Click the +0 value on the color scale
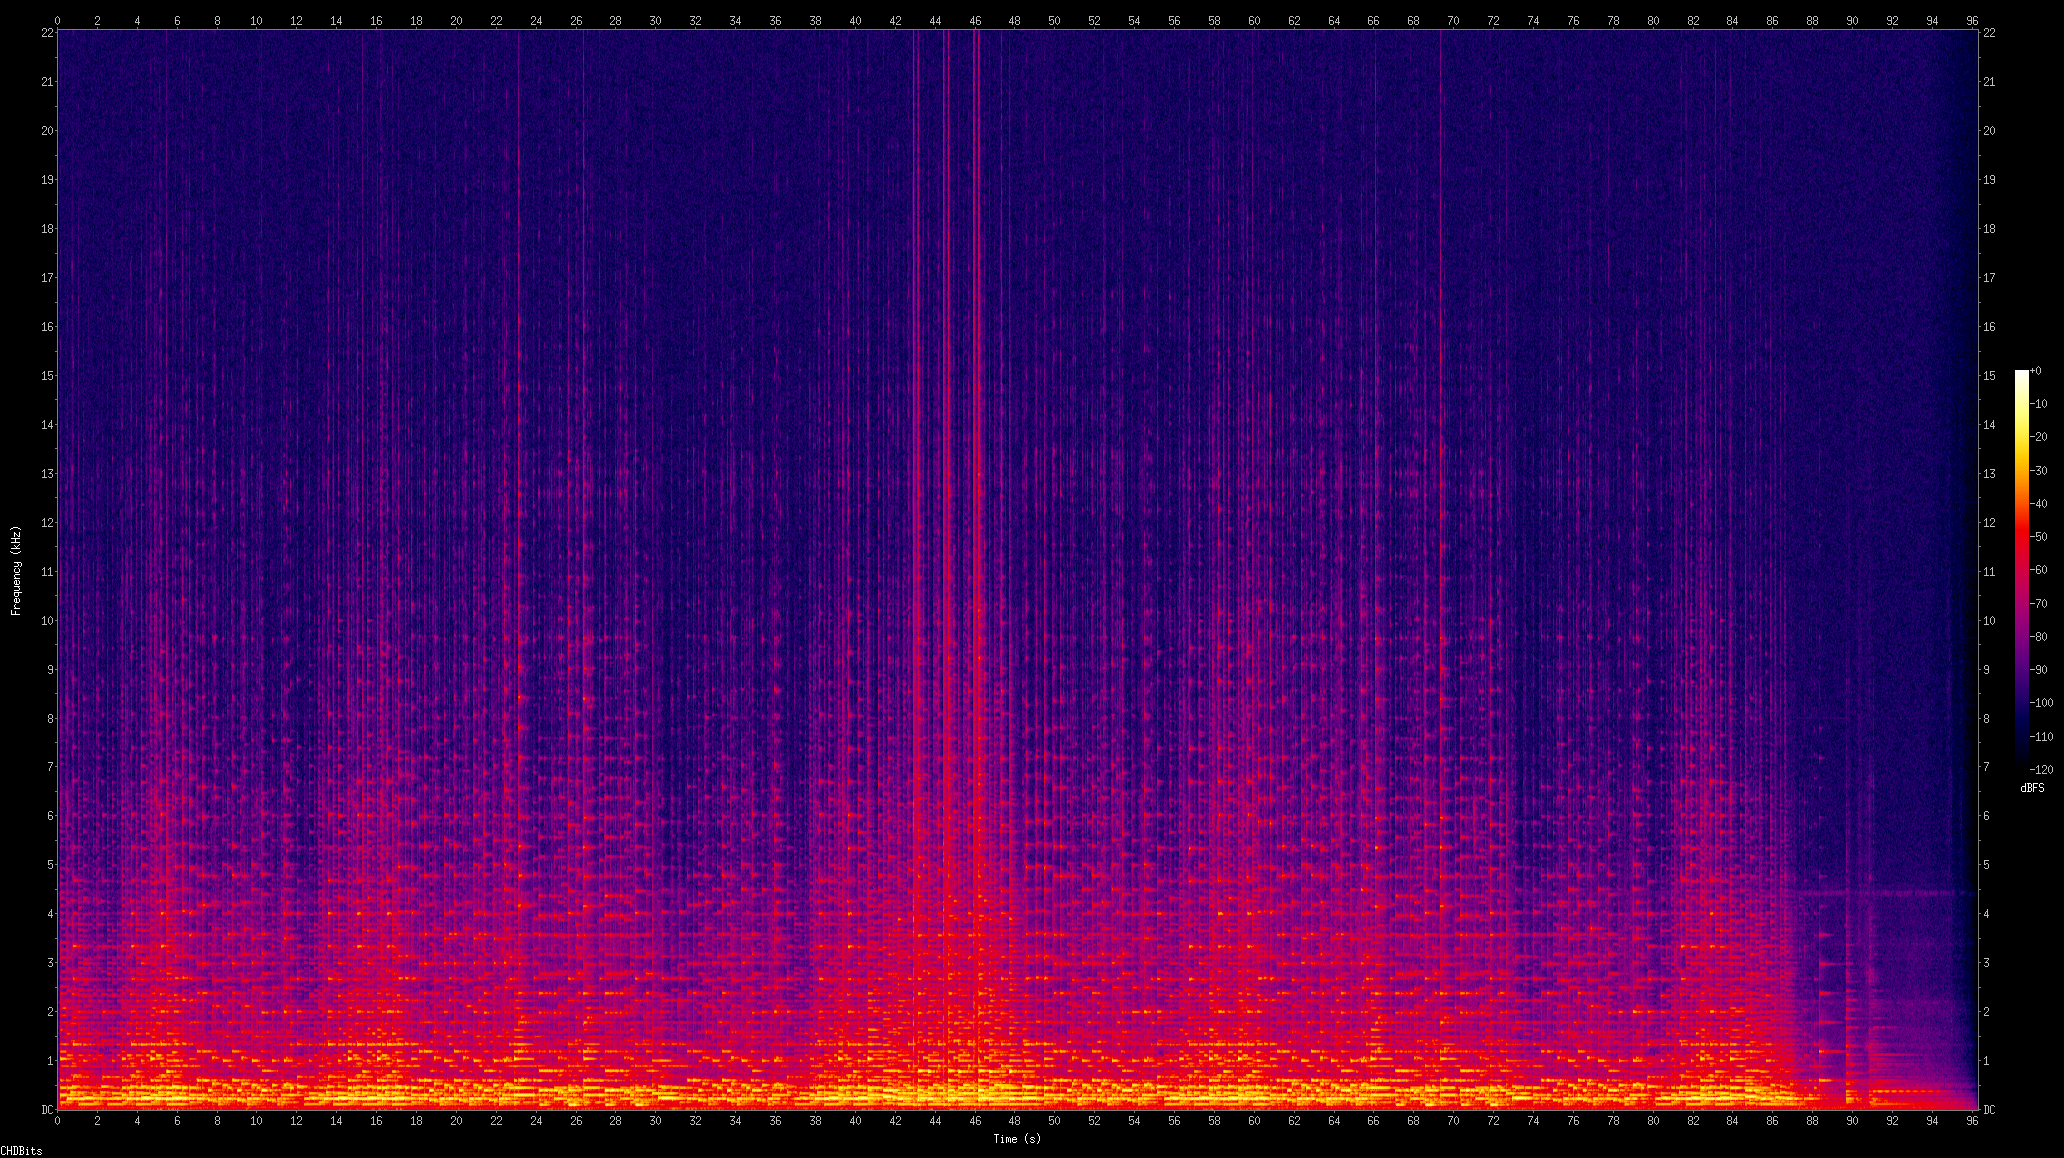The image size is (2064, 1158). coord(2037,371)
